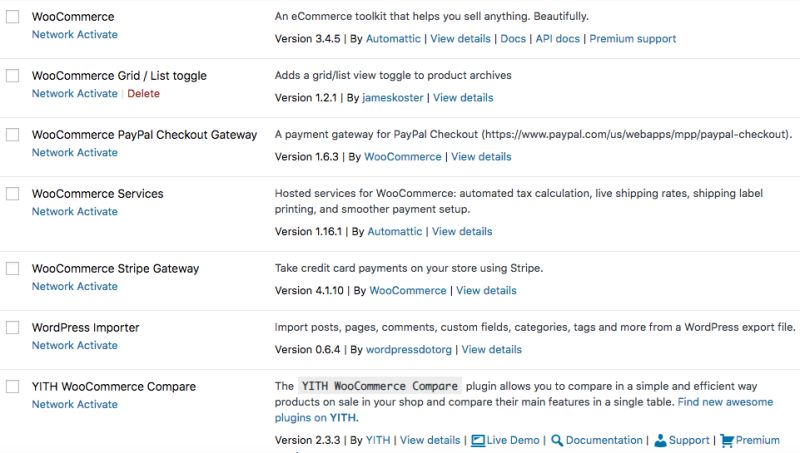Click 'A payment gateway for PayPal Checkout' description
Image resolution: width=800 pixels, height=453 pixels.
click(533, 135)
